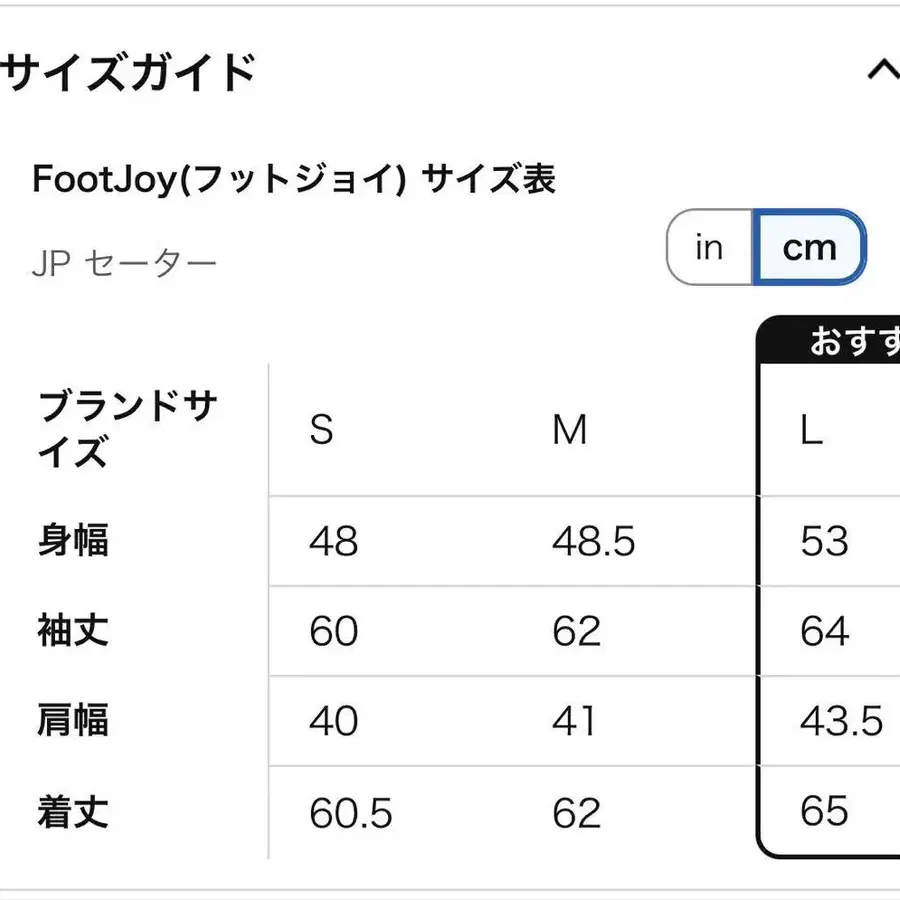Click the ブランドサイズ row label
Screen dimensions: 900x900
128,430
